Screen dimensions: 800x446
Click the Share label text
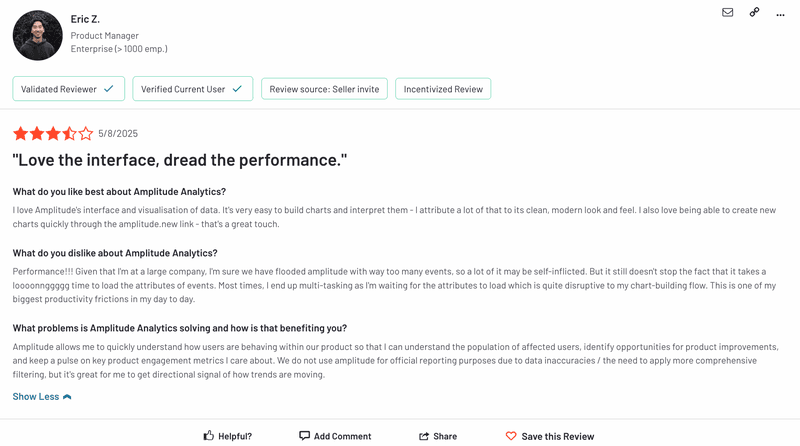[445, 436]
